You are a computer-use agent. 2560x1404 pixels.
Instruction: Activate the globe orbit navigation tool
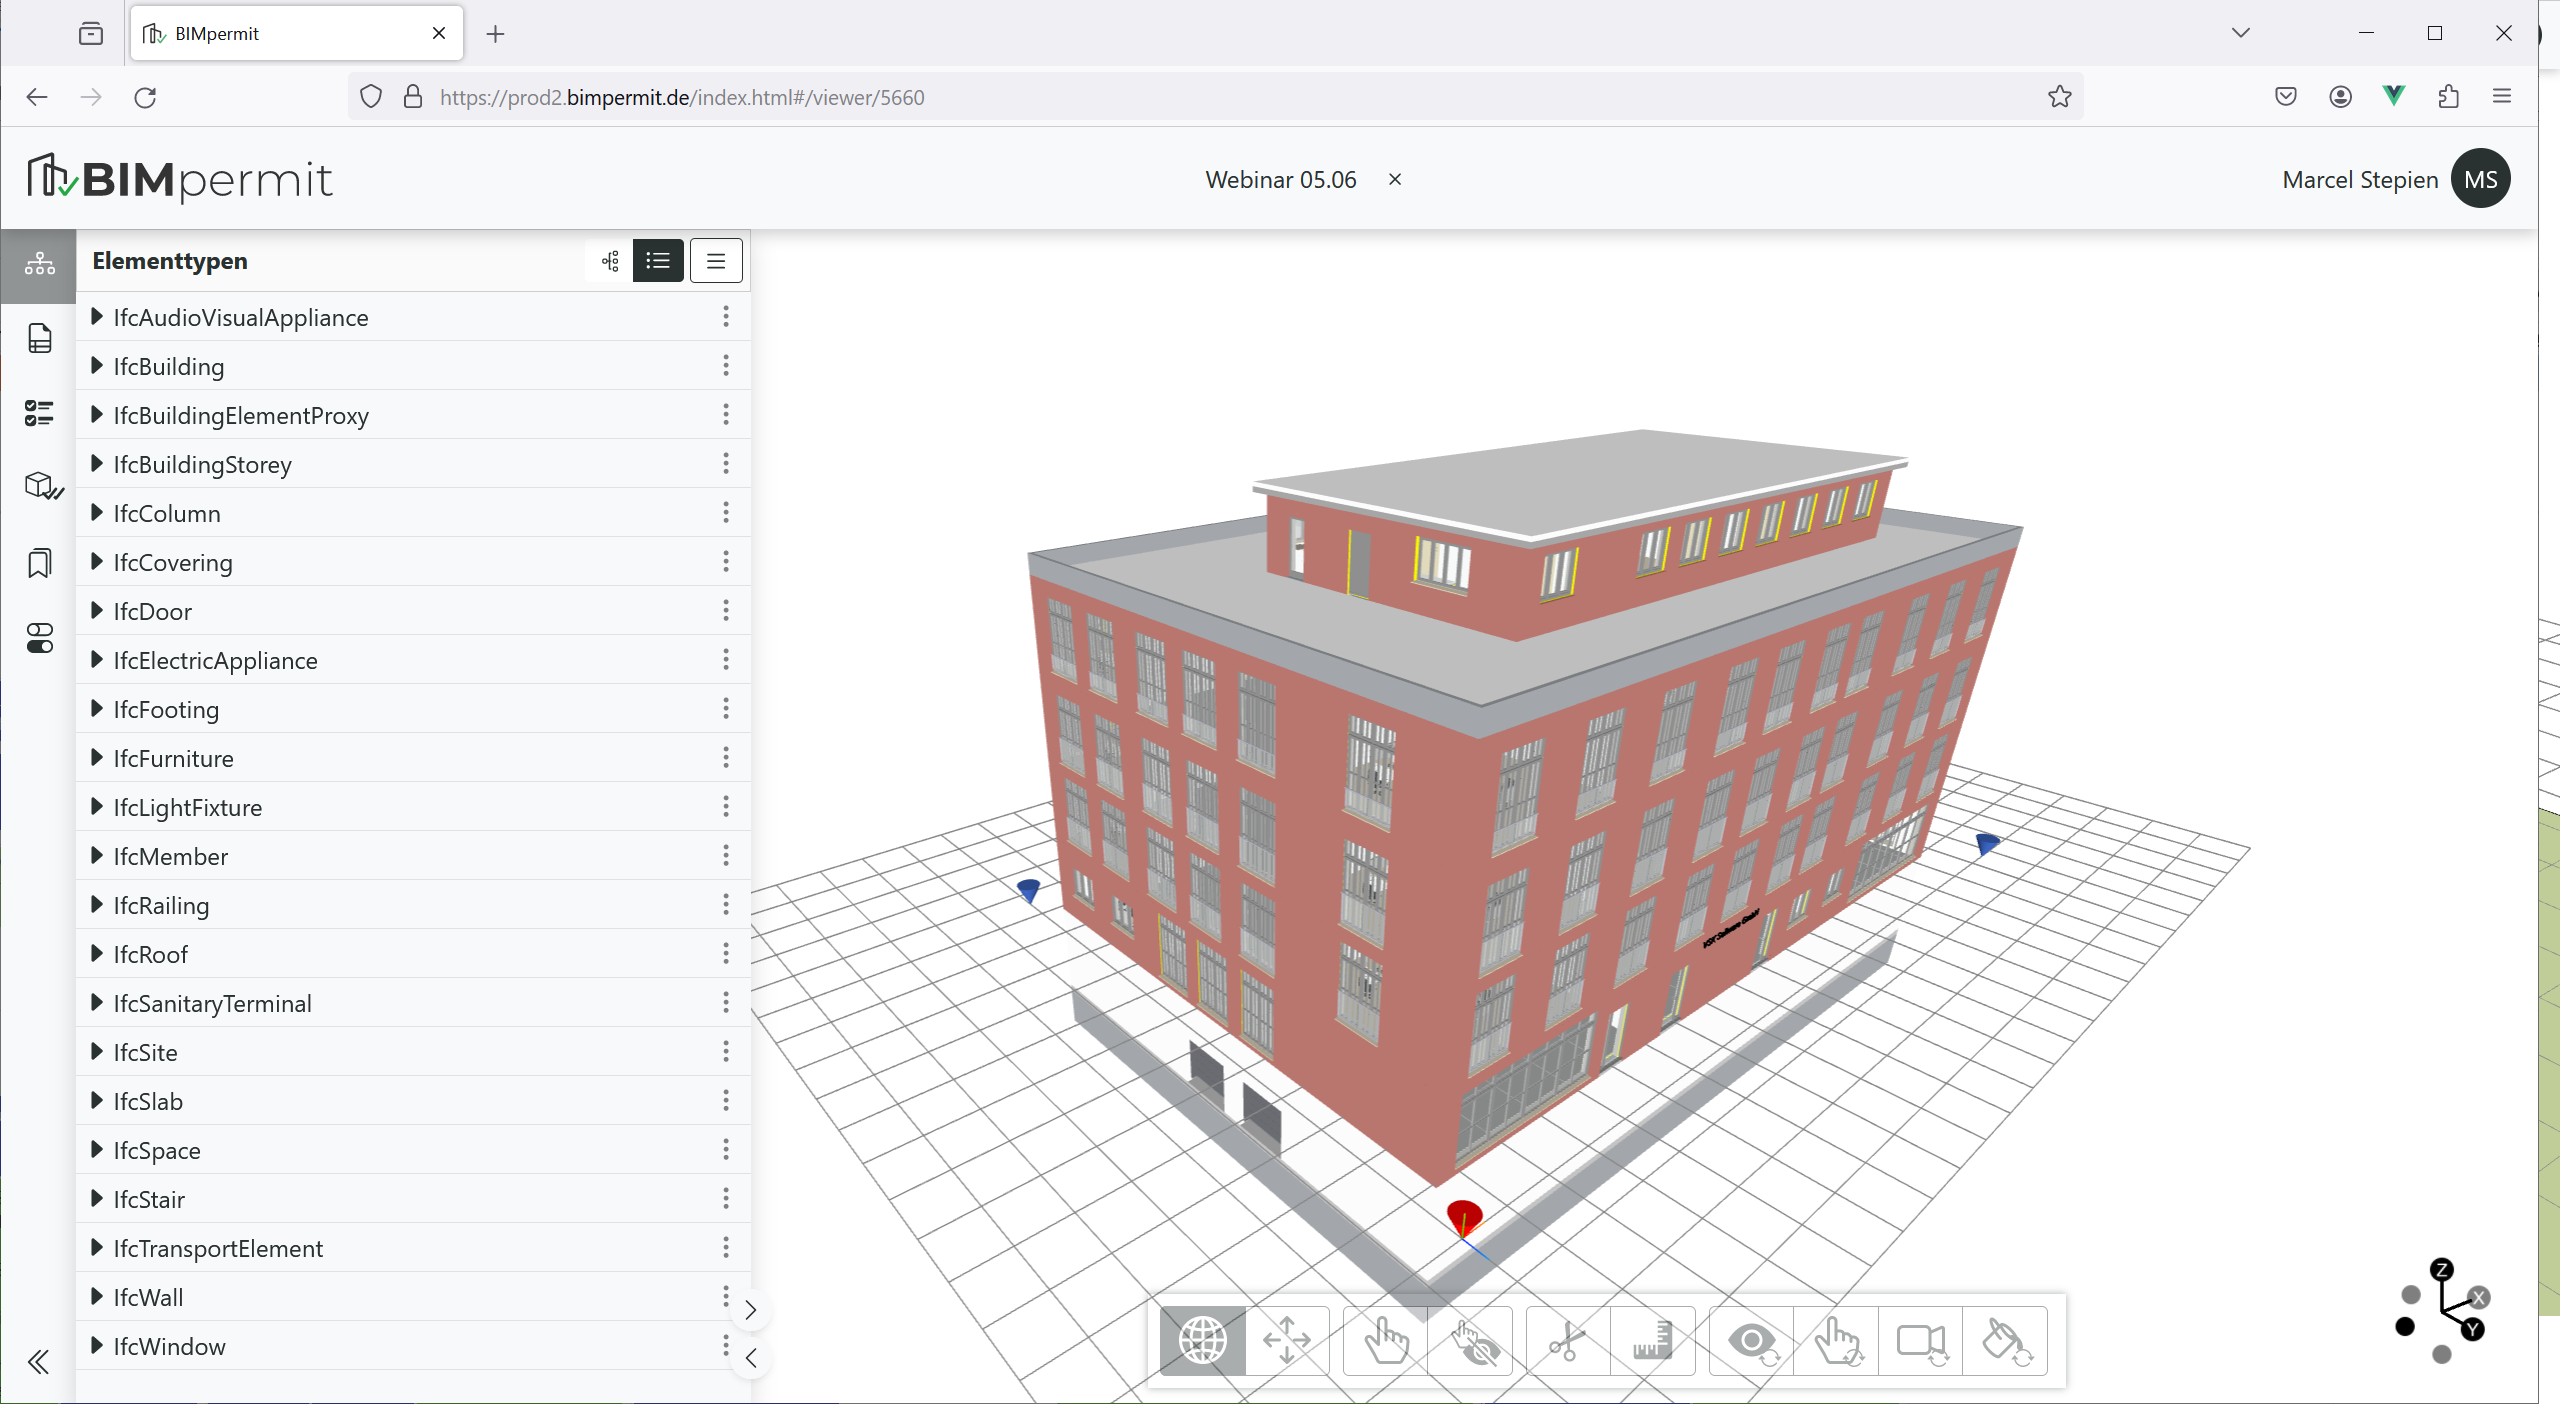[1203, 1340]
